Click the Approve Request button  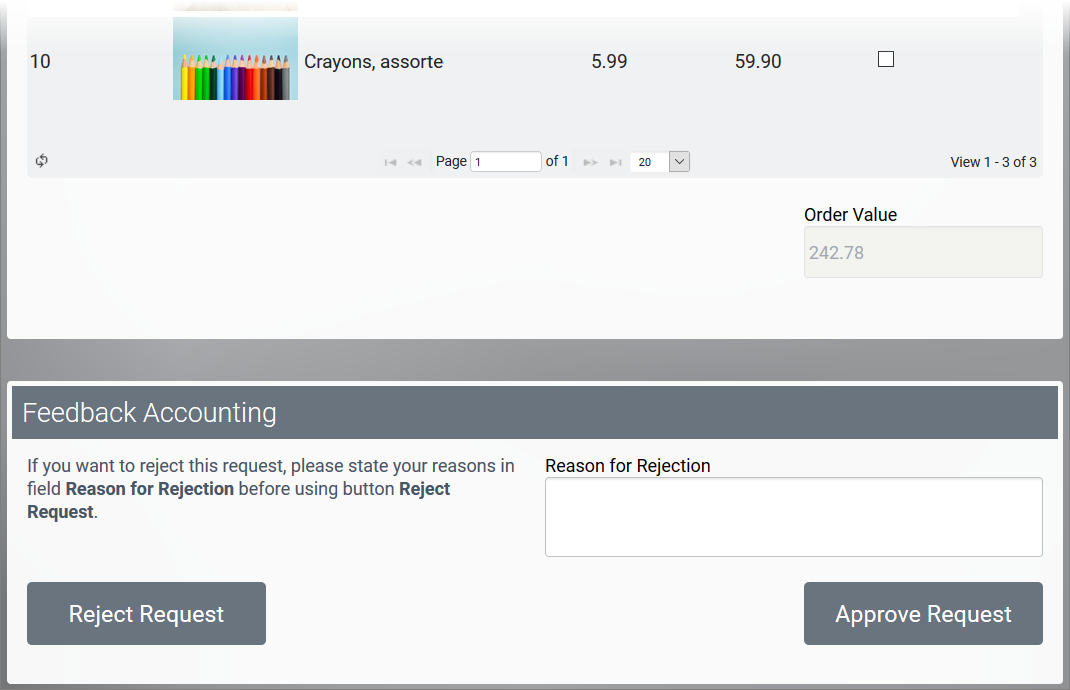923,614
